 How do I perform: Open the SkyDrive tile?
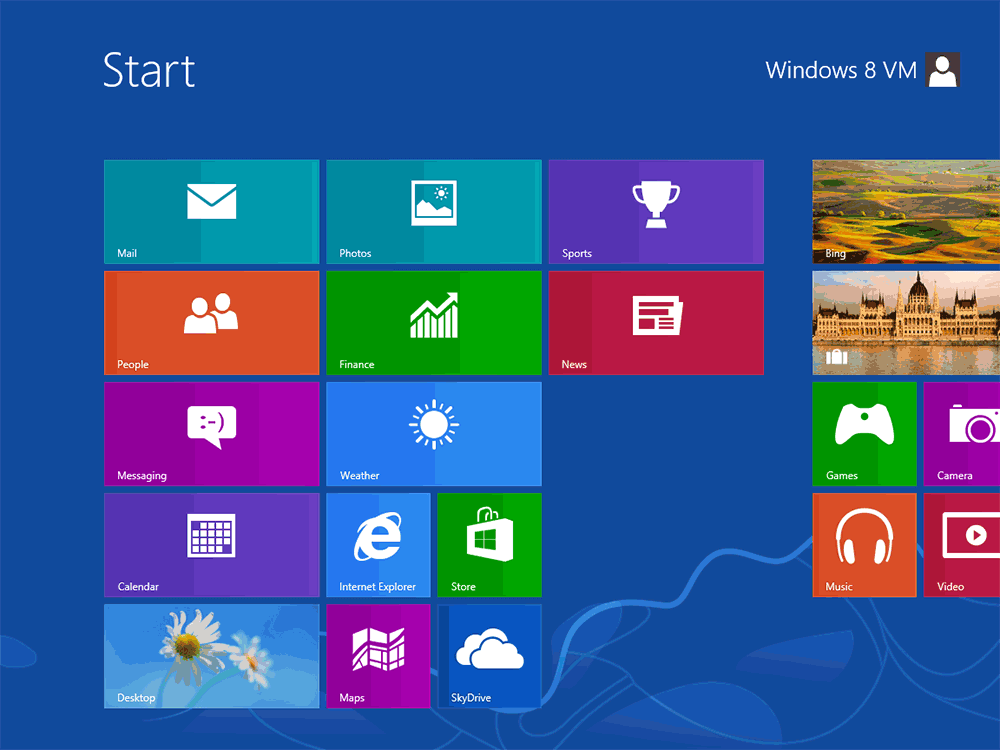(x=490, y=656)
